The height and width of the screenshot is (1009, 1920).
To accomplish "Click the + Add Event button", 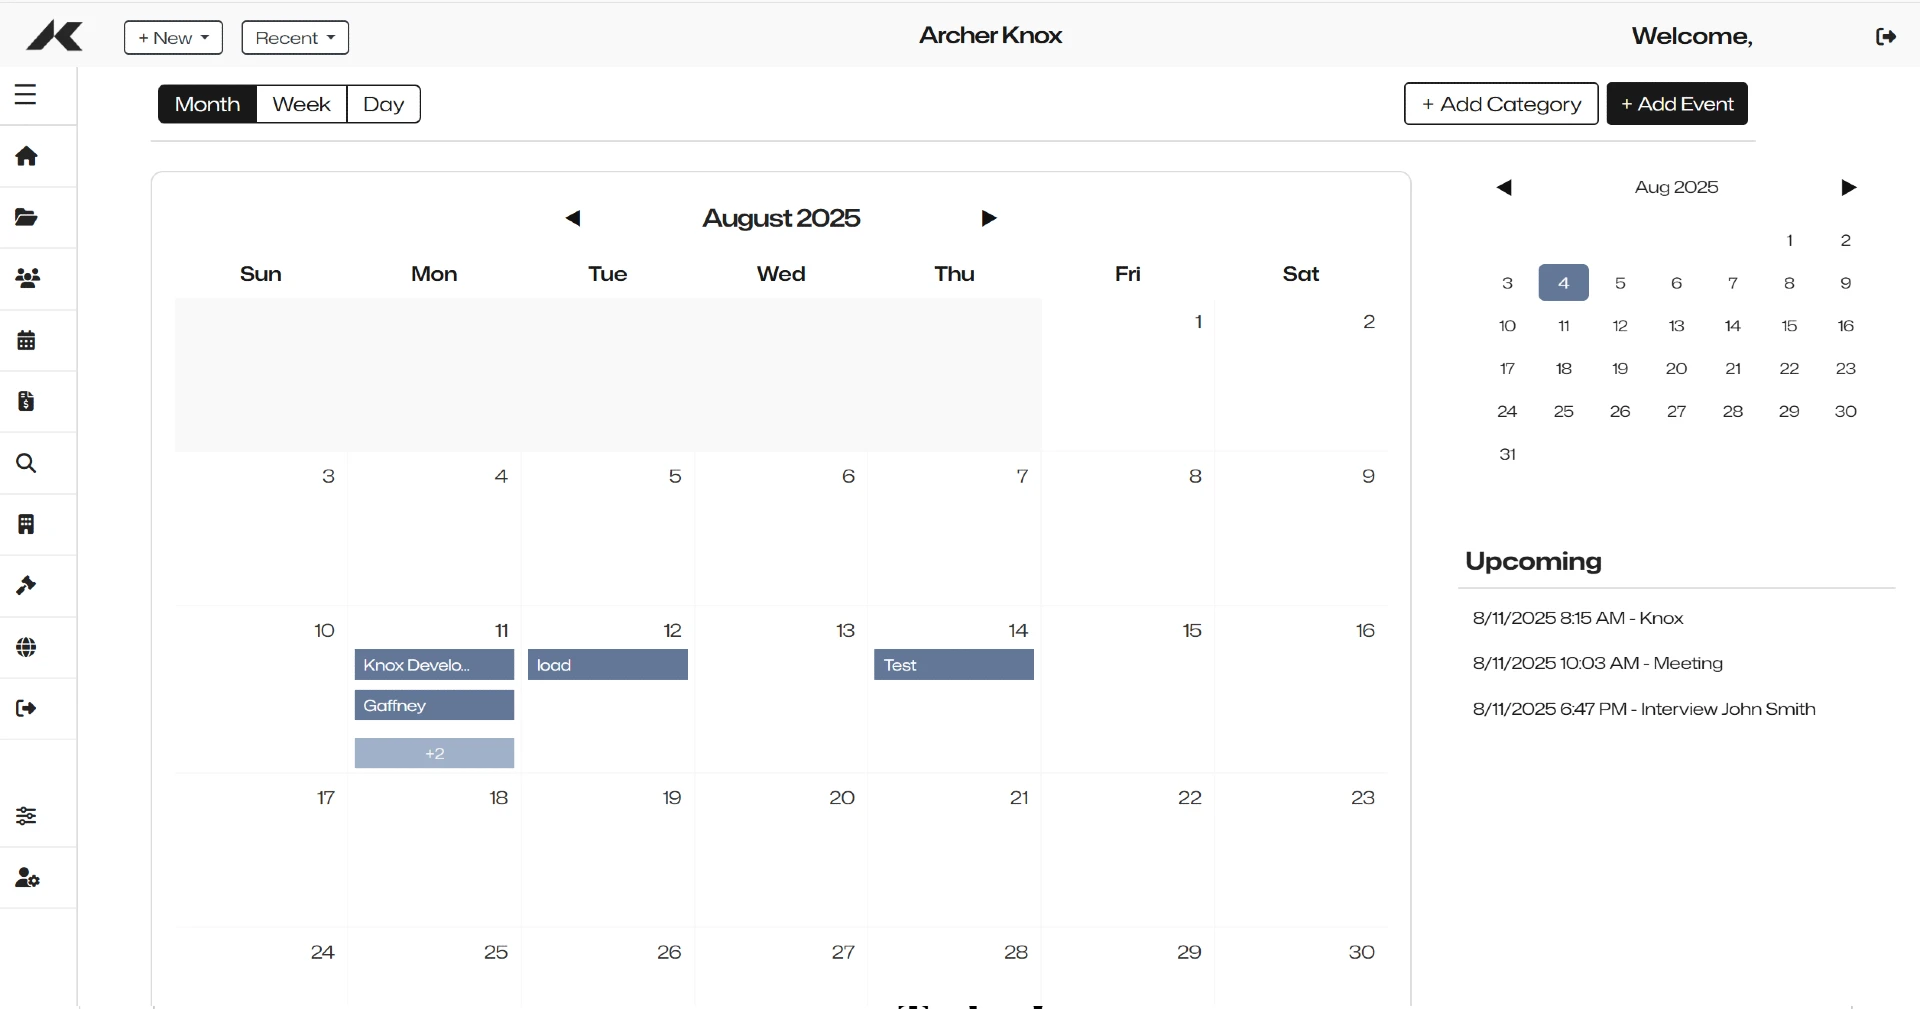I will click(x=1676, y=104).
